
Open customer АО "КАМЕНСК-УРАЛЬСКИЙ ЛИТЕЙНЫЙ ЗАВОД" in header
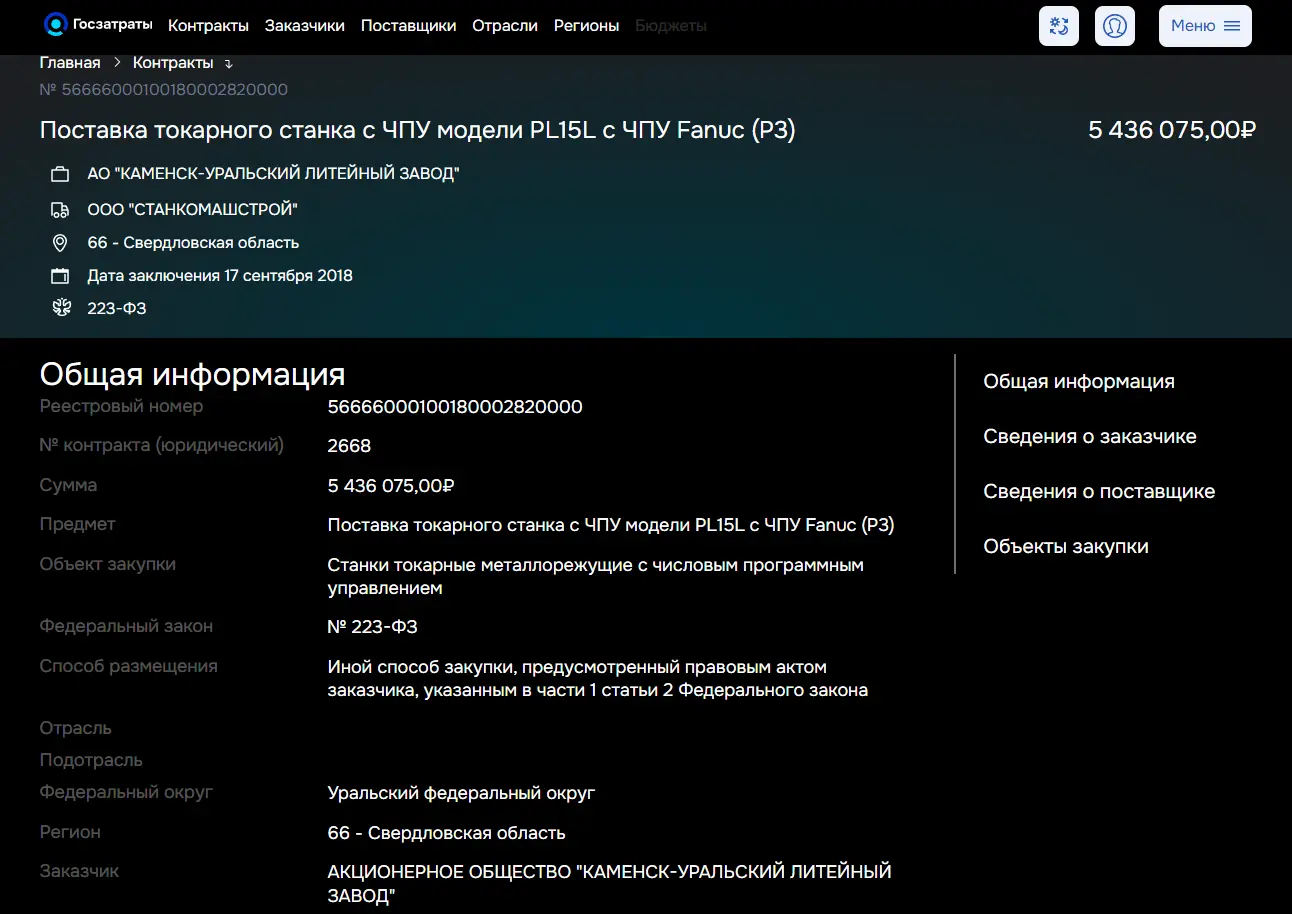(273, 174)
